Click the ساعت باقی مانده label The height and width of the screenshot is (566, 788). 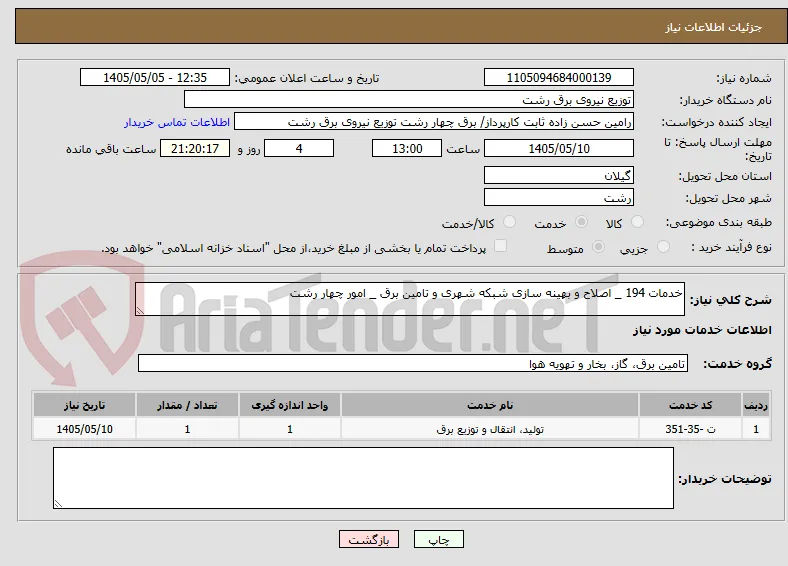coord(111,149)
